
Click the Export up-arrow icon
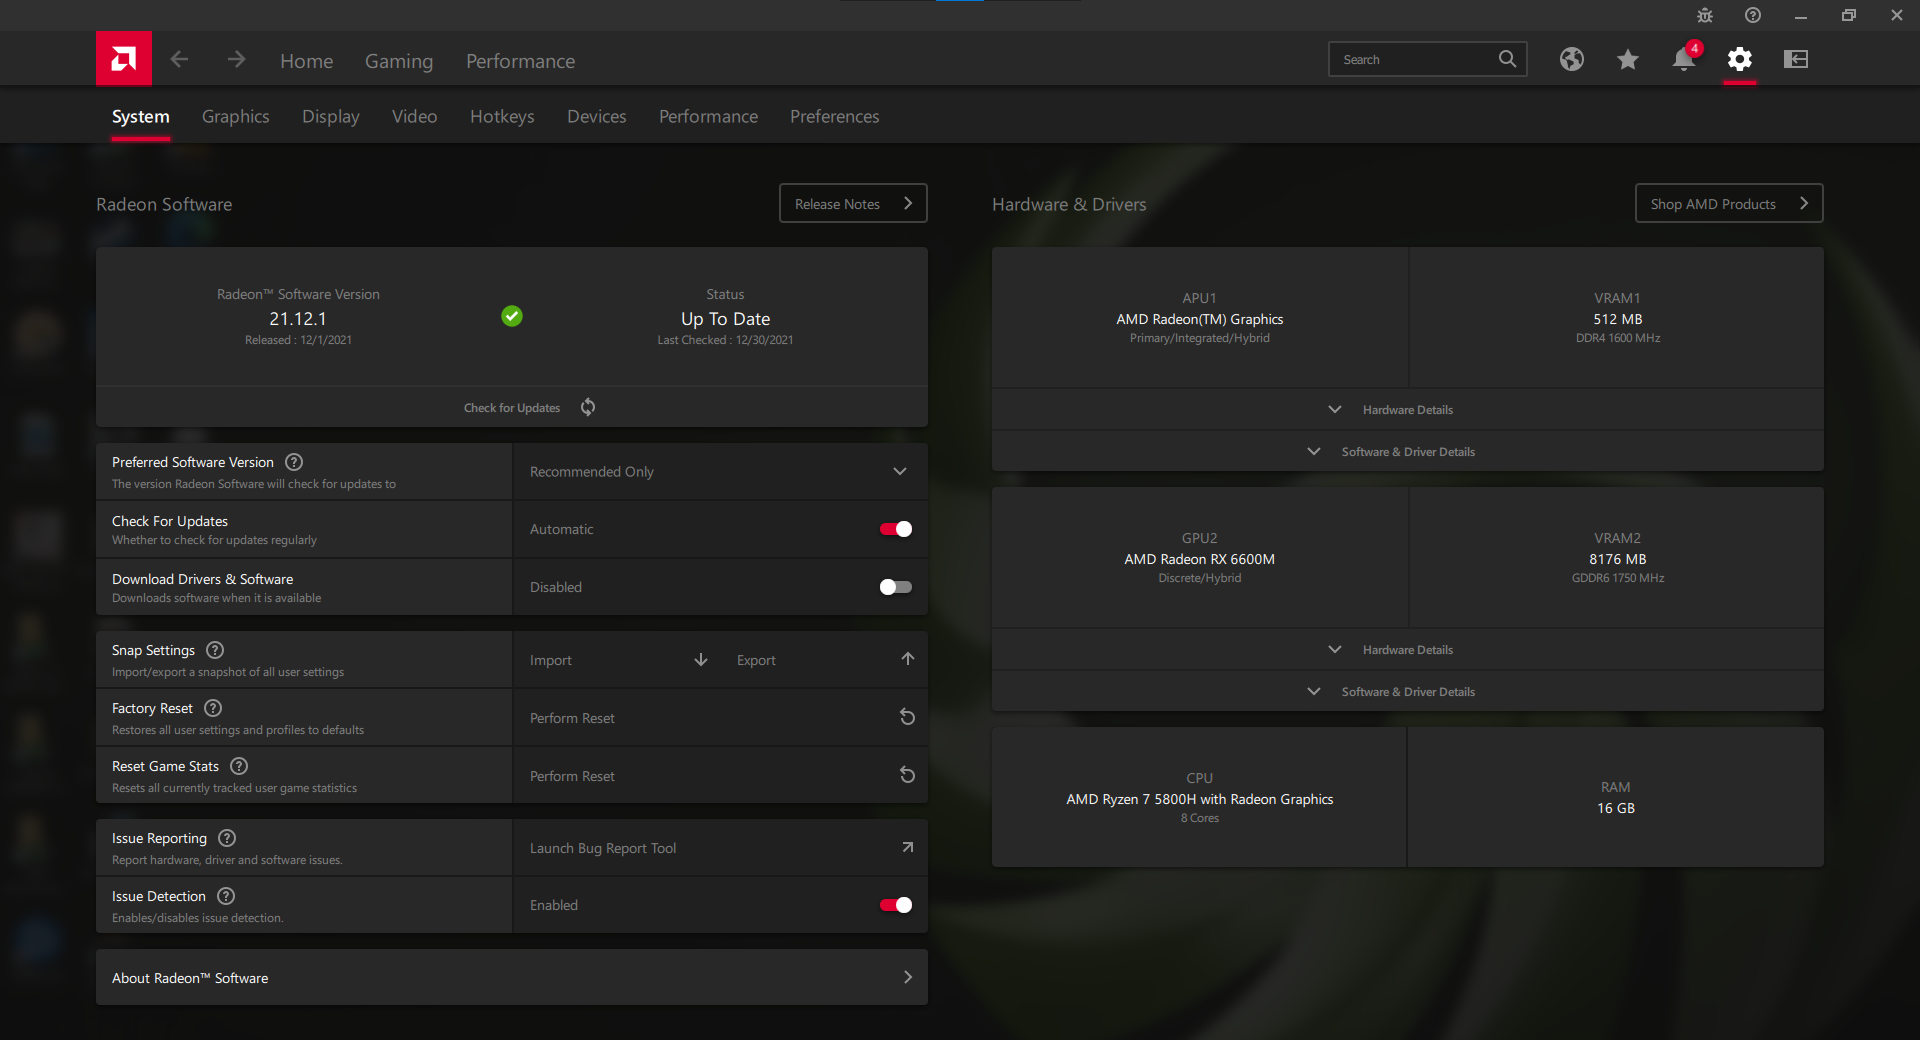908,659
